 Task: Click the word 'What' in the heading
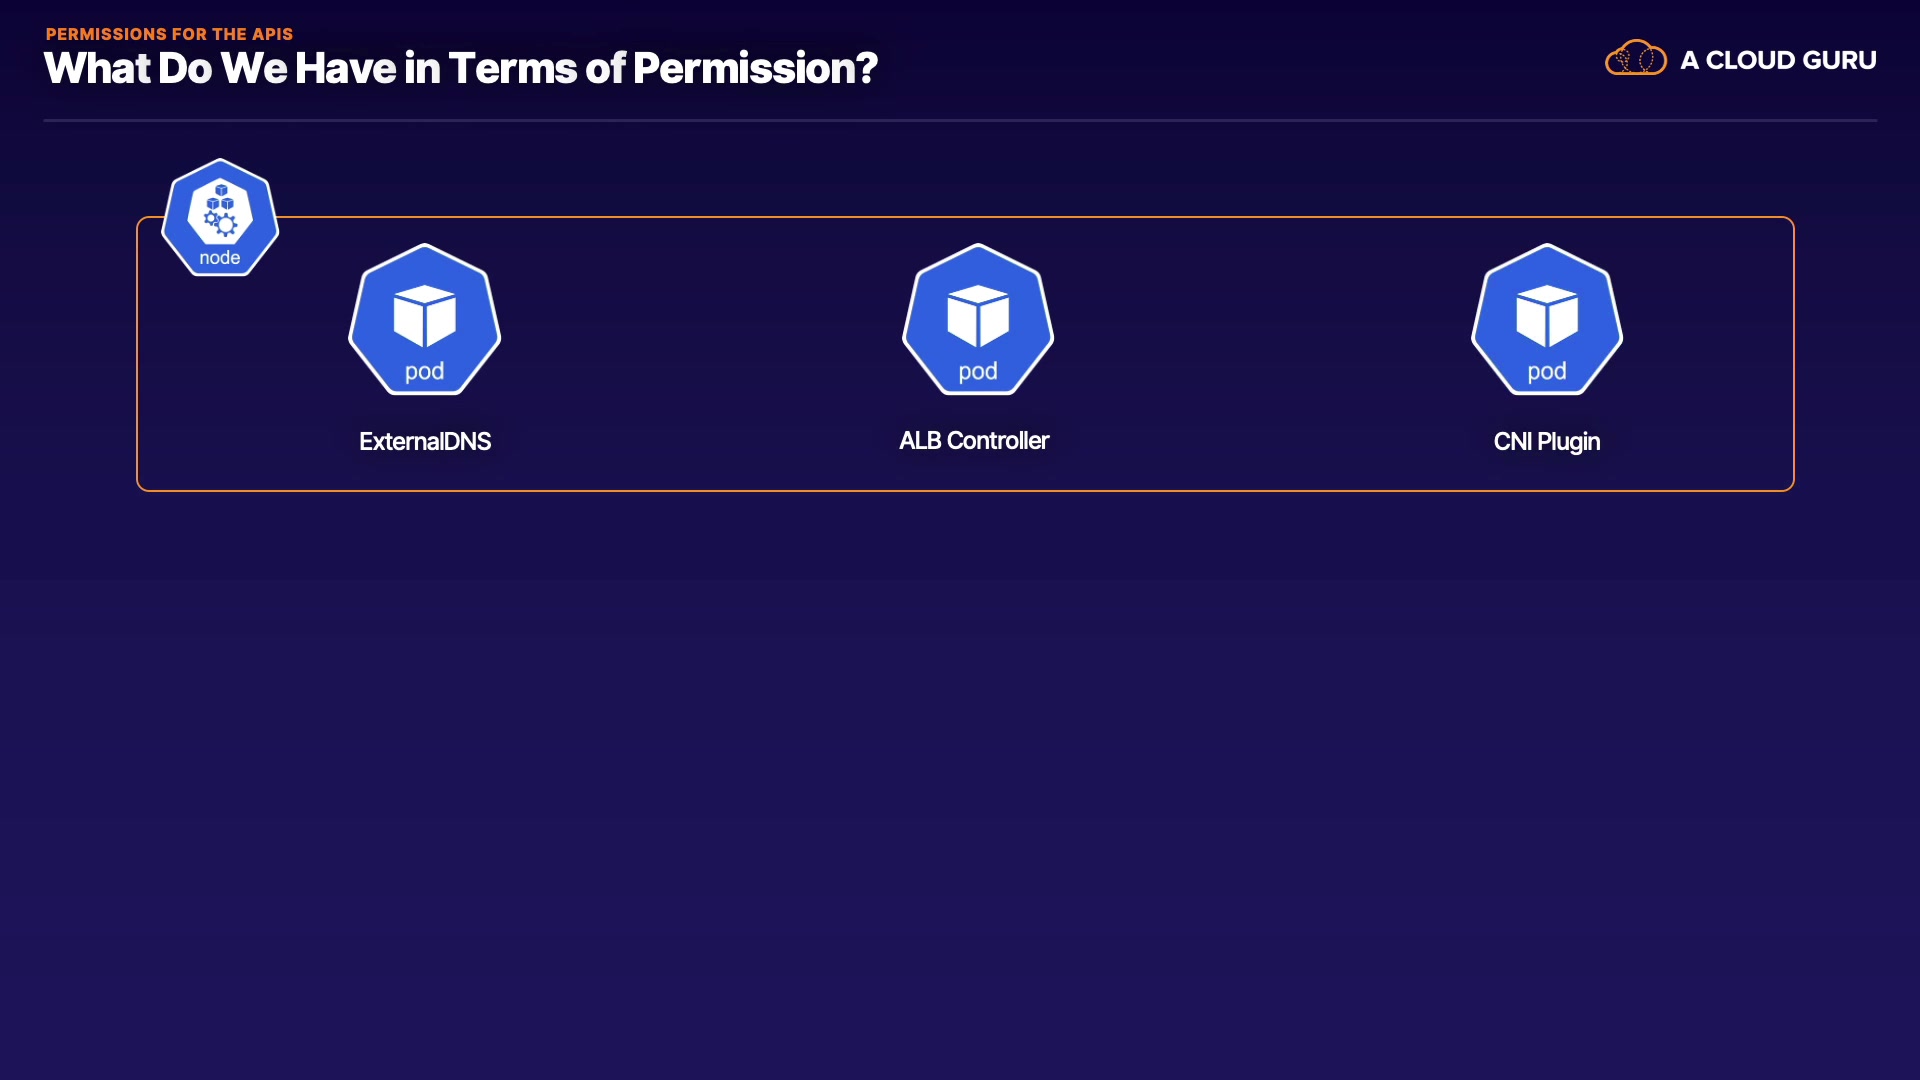point(97,68)
